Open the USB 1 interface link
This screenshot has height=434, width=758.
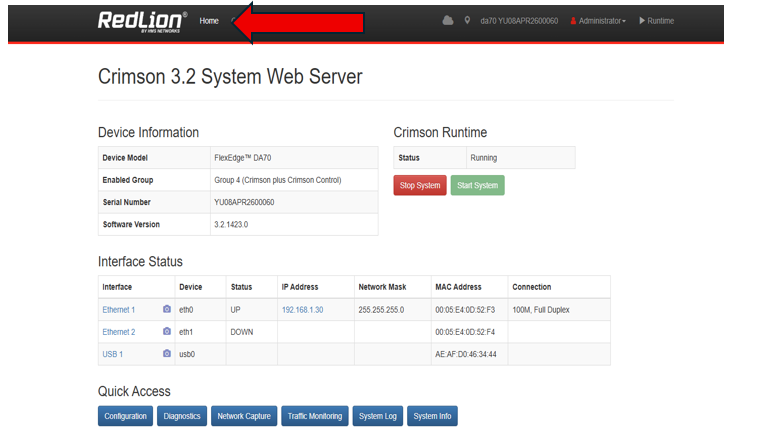point(113,354)
